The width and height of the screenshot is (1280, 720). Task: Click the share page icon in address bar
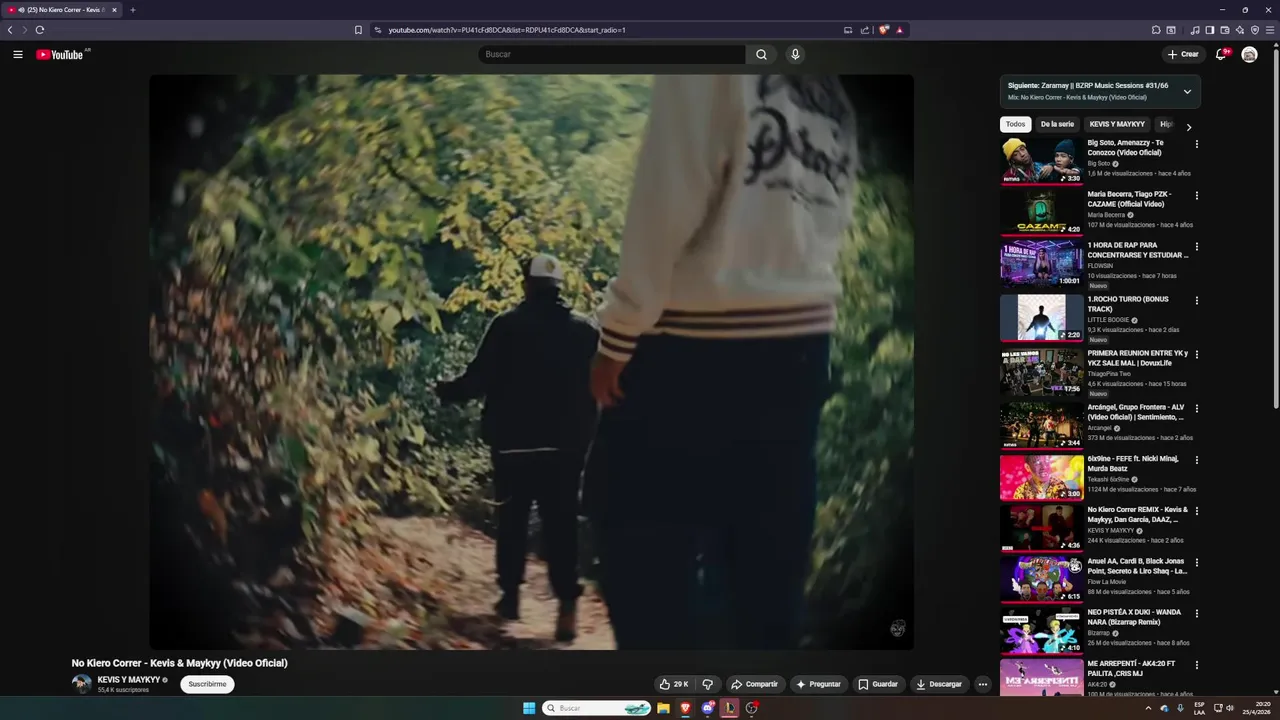click(x=865, y=30)
